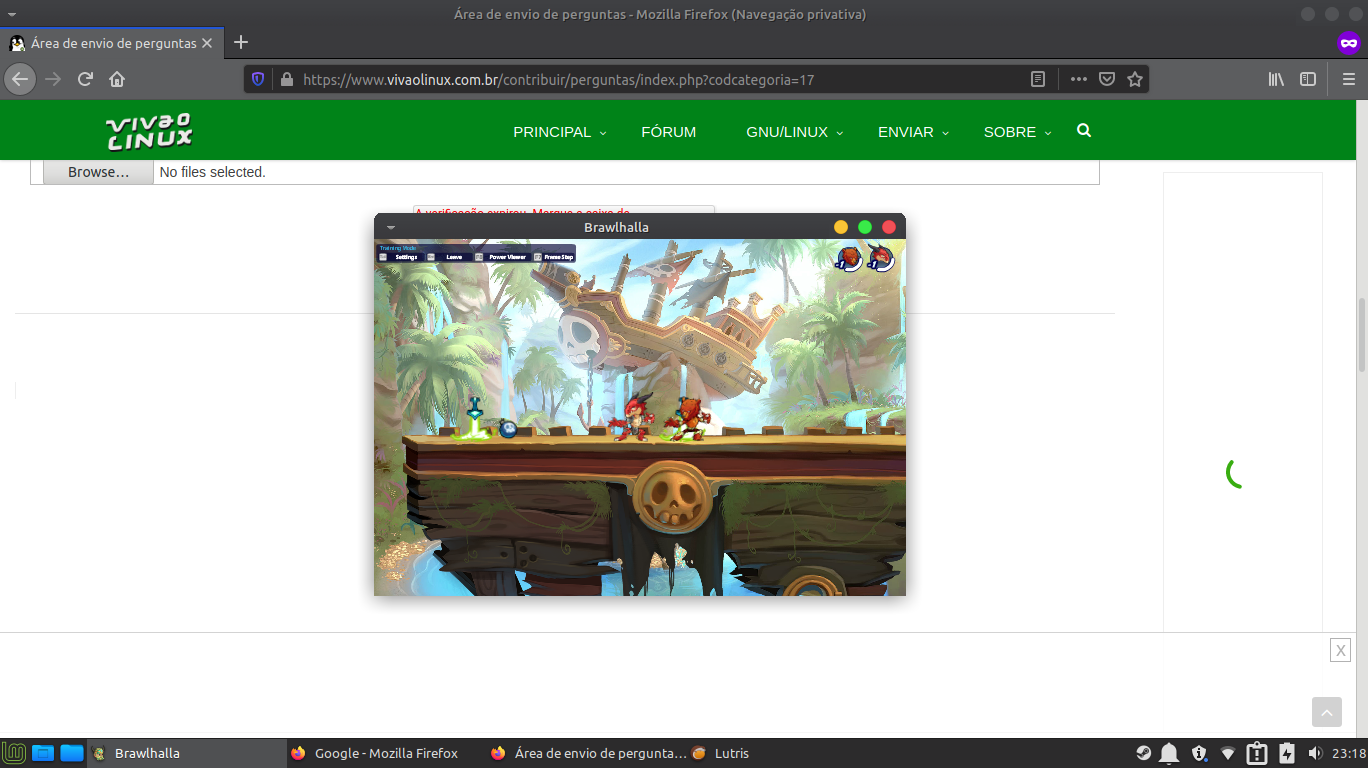The height and width of the screenshot is (768, 1368).
Task: Close the bottom ad with X
Action: tap(1340, 650)
